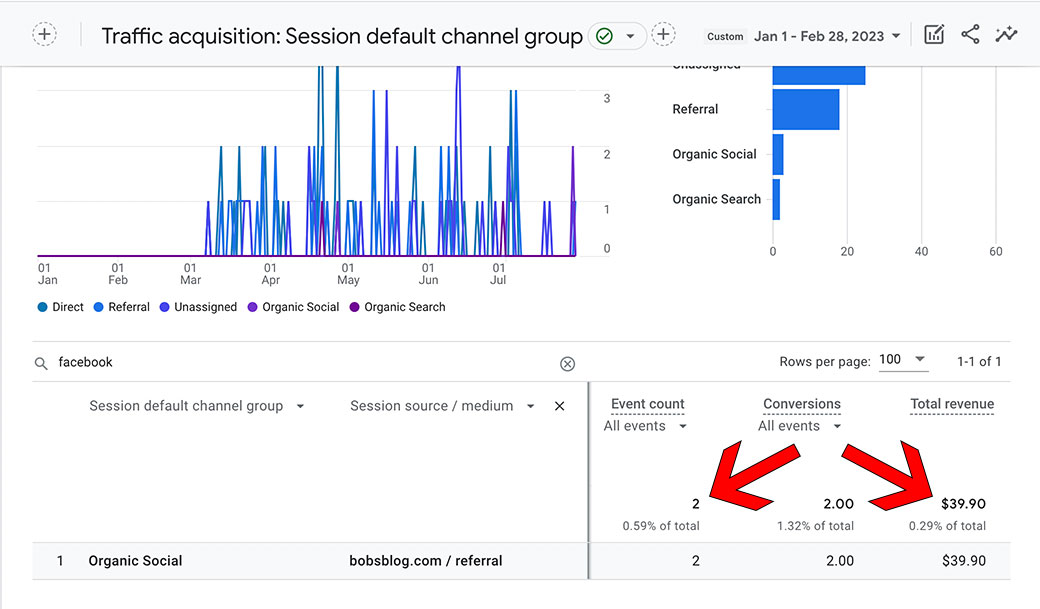This screenshot has width=1040, height=609.
Task: Click the Custom date label
Action: click(725, 36)
